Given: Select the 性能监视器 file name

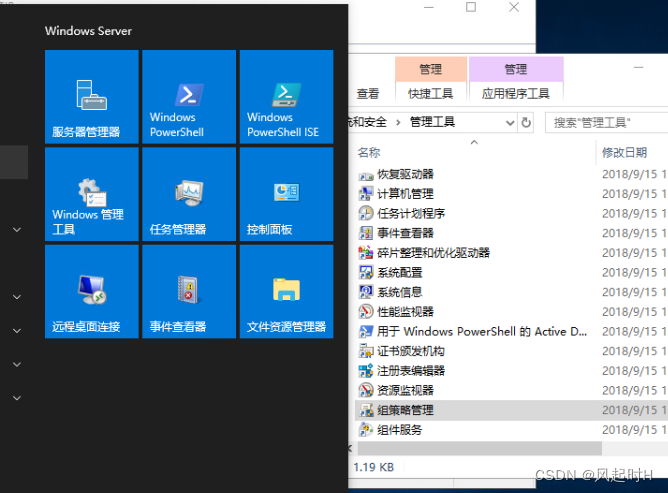Looking at the screenshot, I should coord(405,311).
